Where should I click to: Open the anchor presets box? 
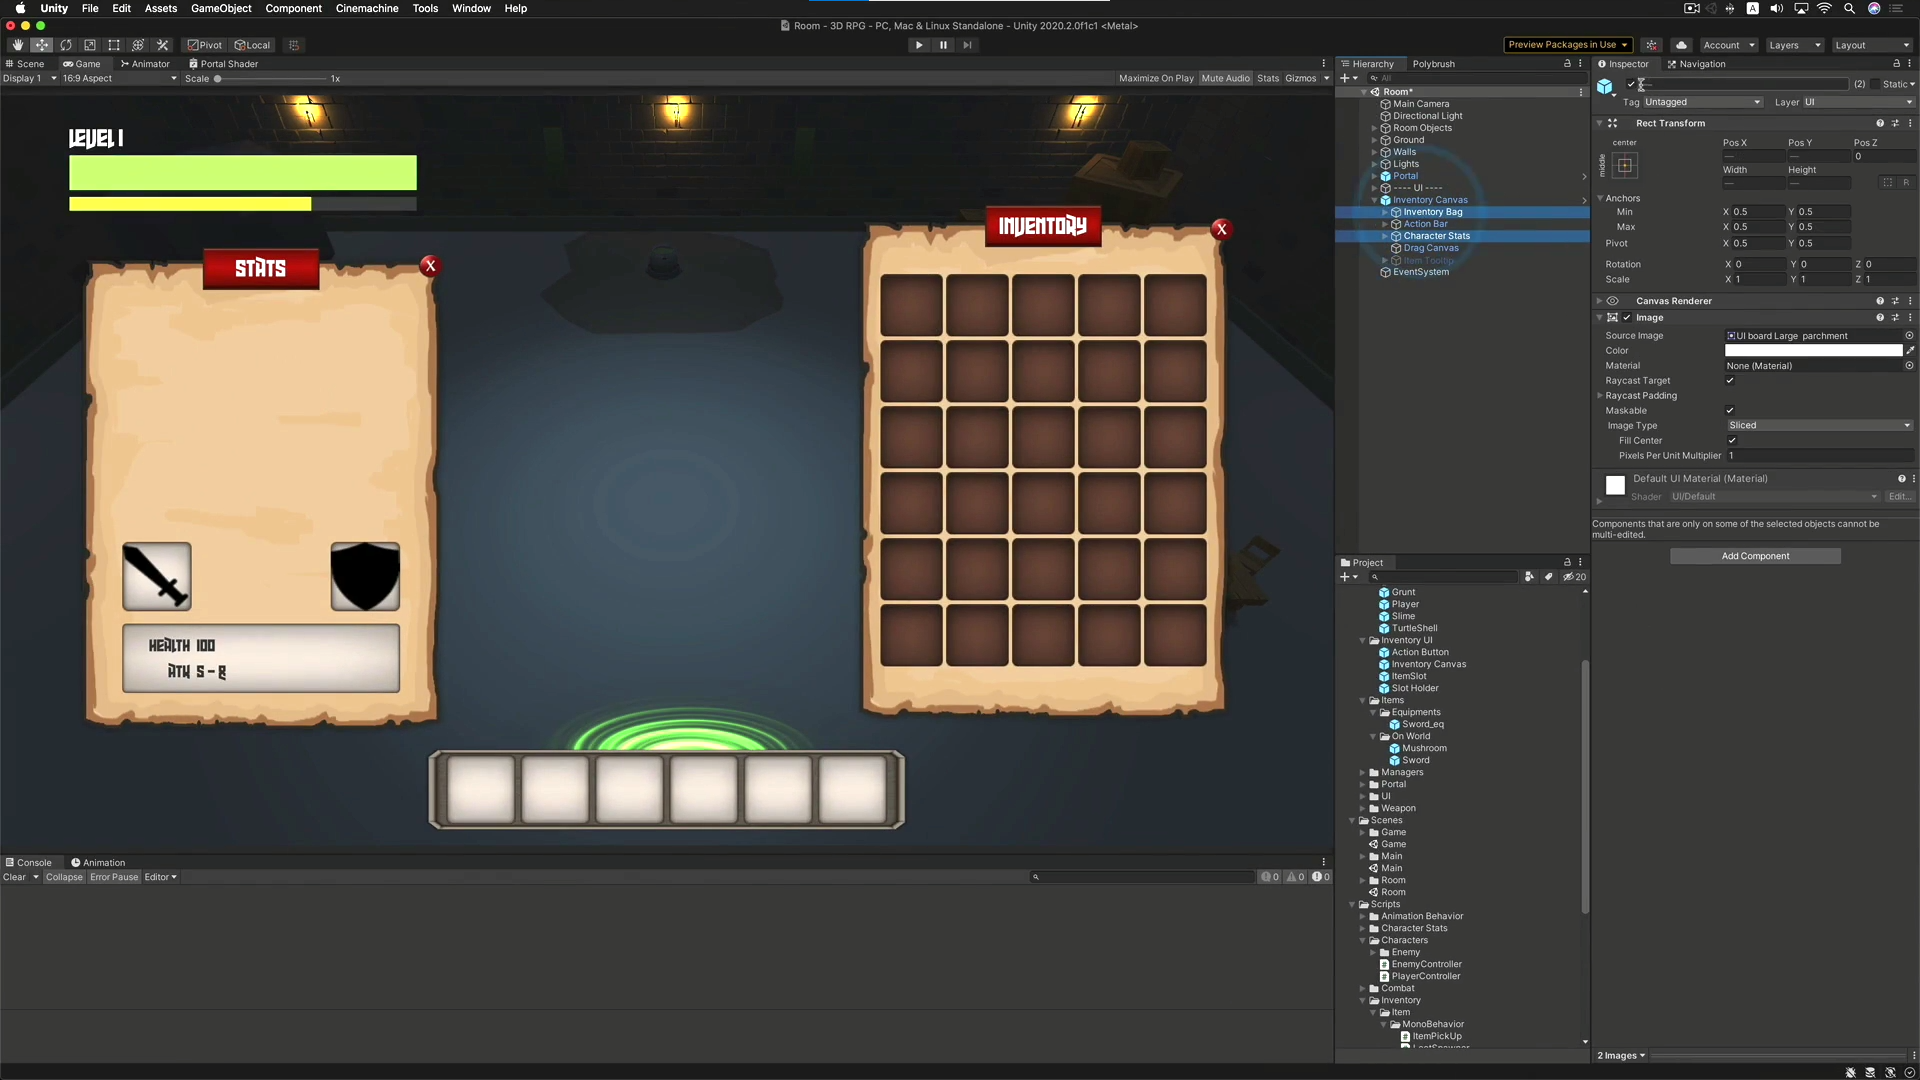point(1625,166)
